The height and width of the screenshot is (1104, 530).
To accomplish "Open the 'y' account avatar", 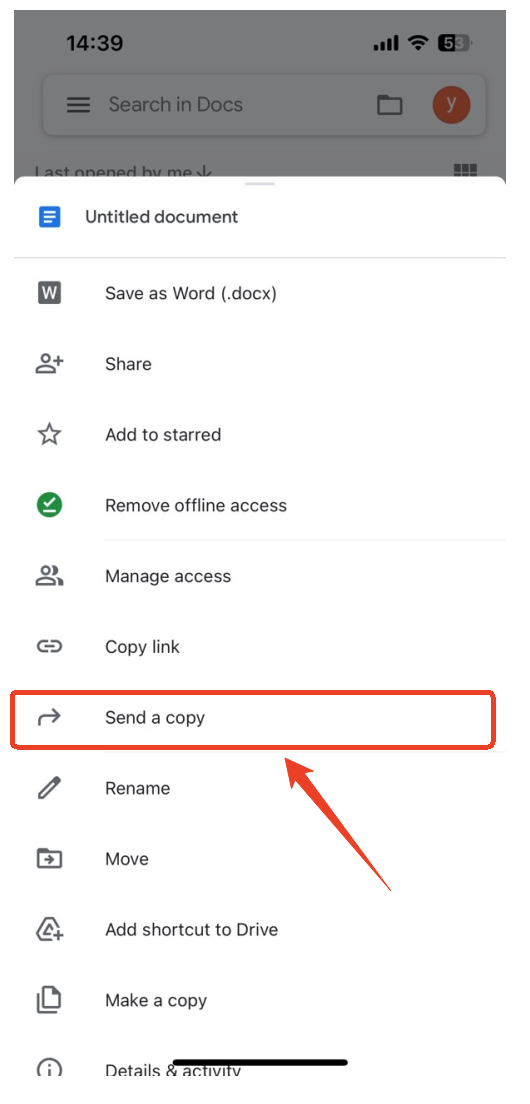I will pyautogui.click(x=451, y=105).
